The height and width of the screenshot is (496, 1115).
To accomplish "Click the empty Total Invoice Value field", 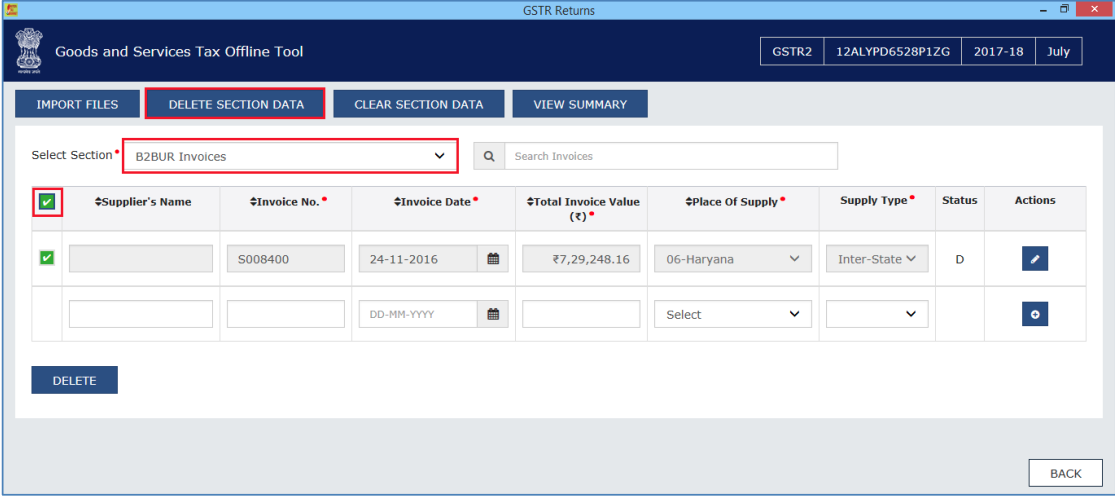I will coord(581,314).
